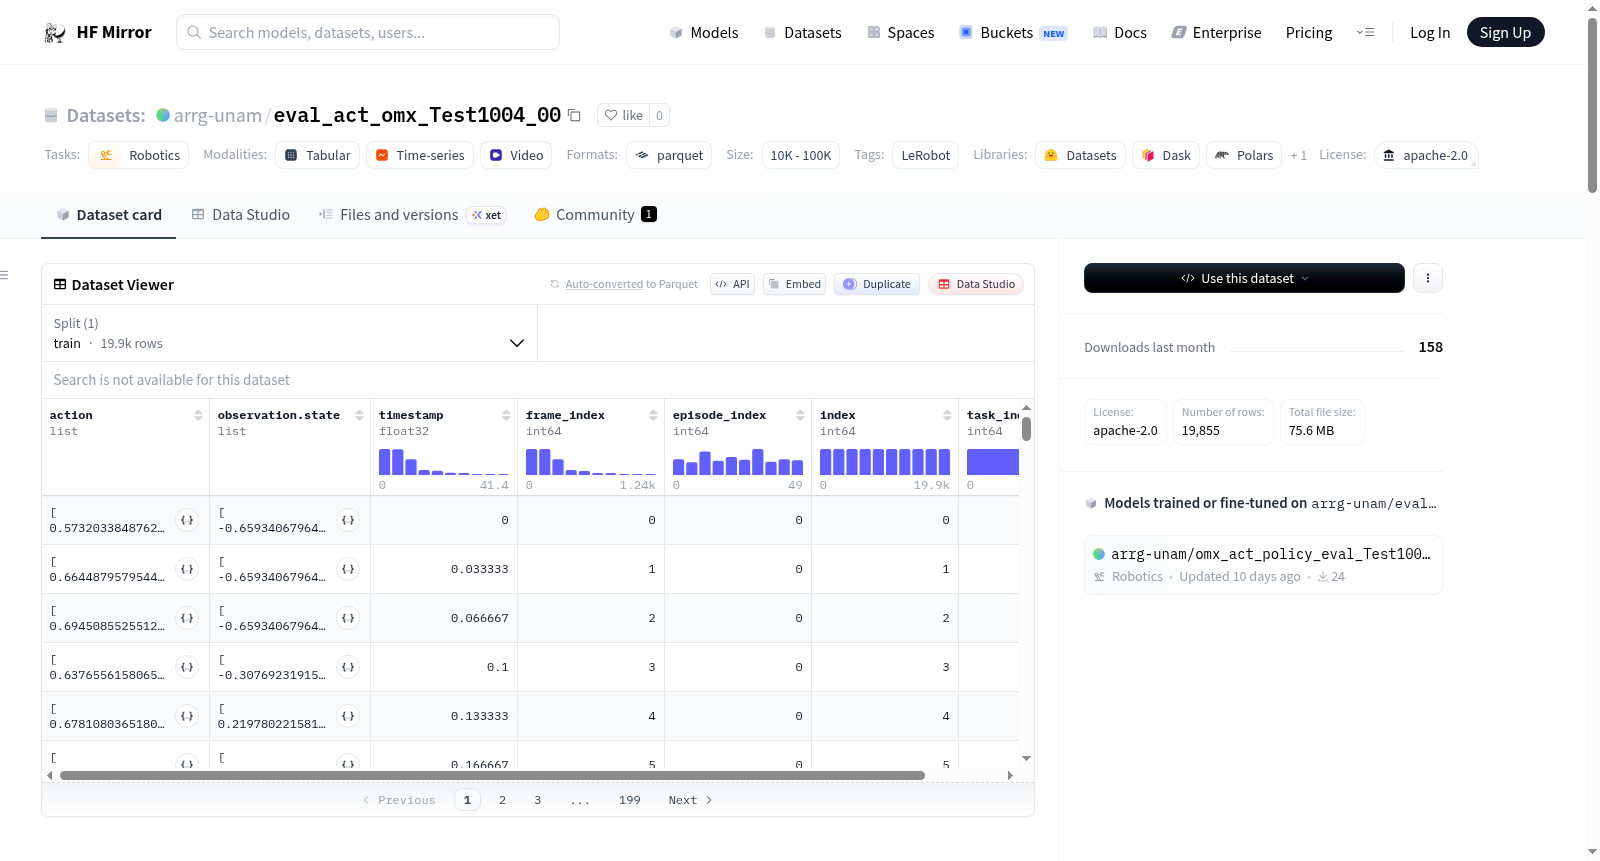Open the arrg-unam organization link
1600x861 pixels.
tap(218, 115)
